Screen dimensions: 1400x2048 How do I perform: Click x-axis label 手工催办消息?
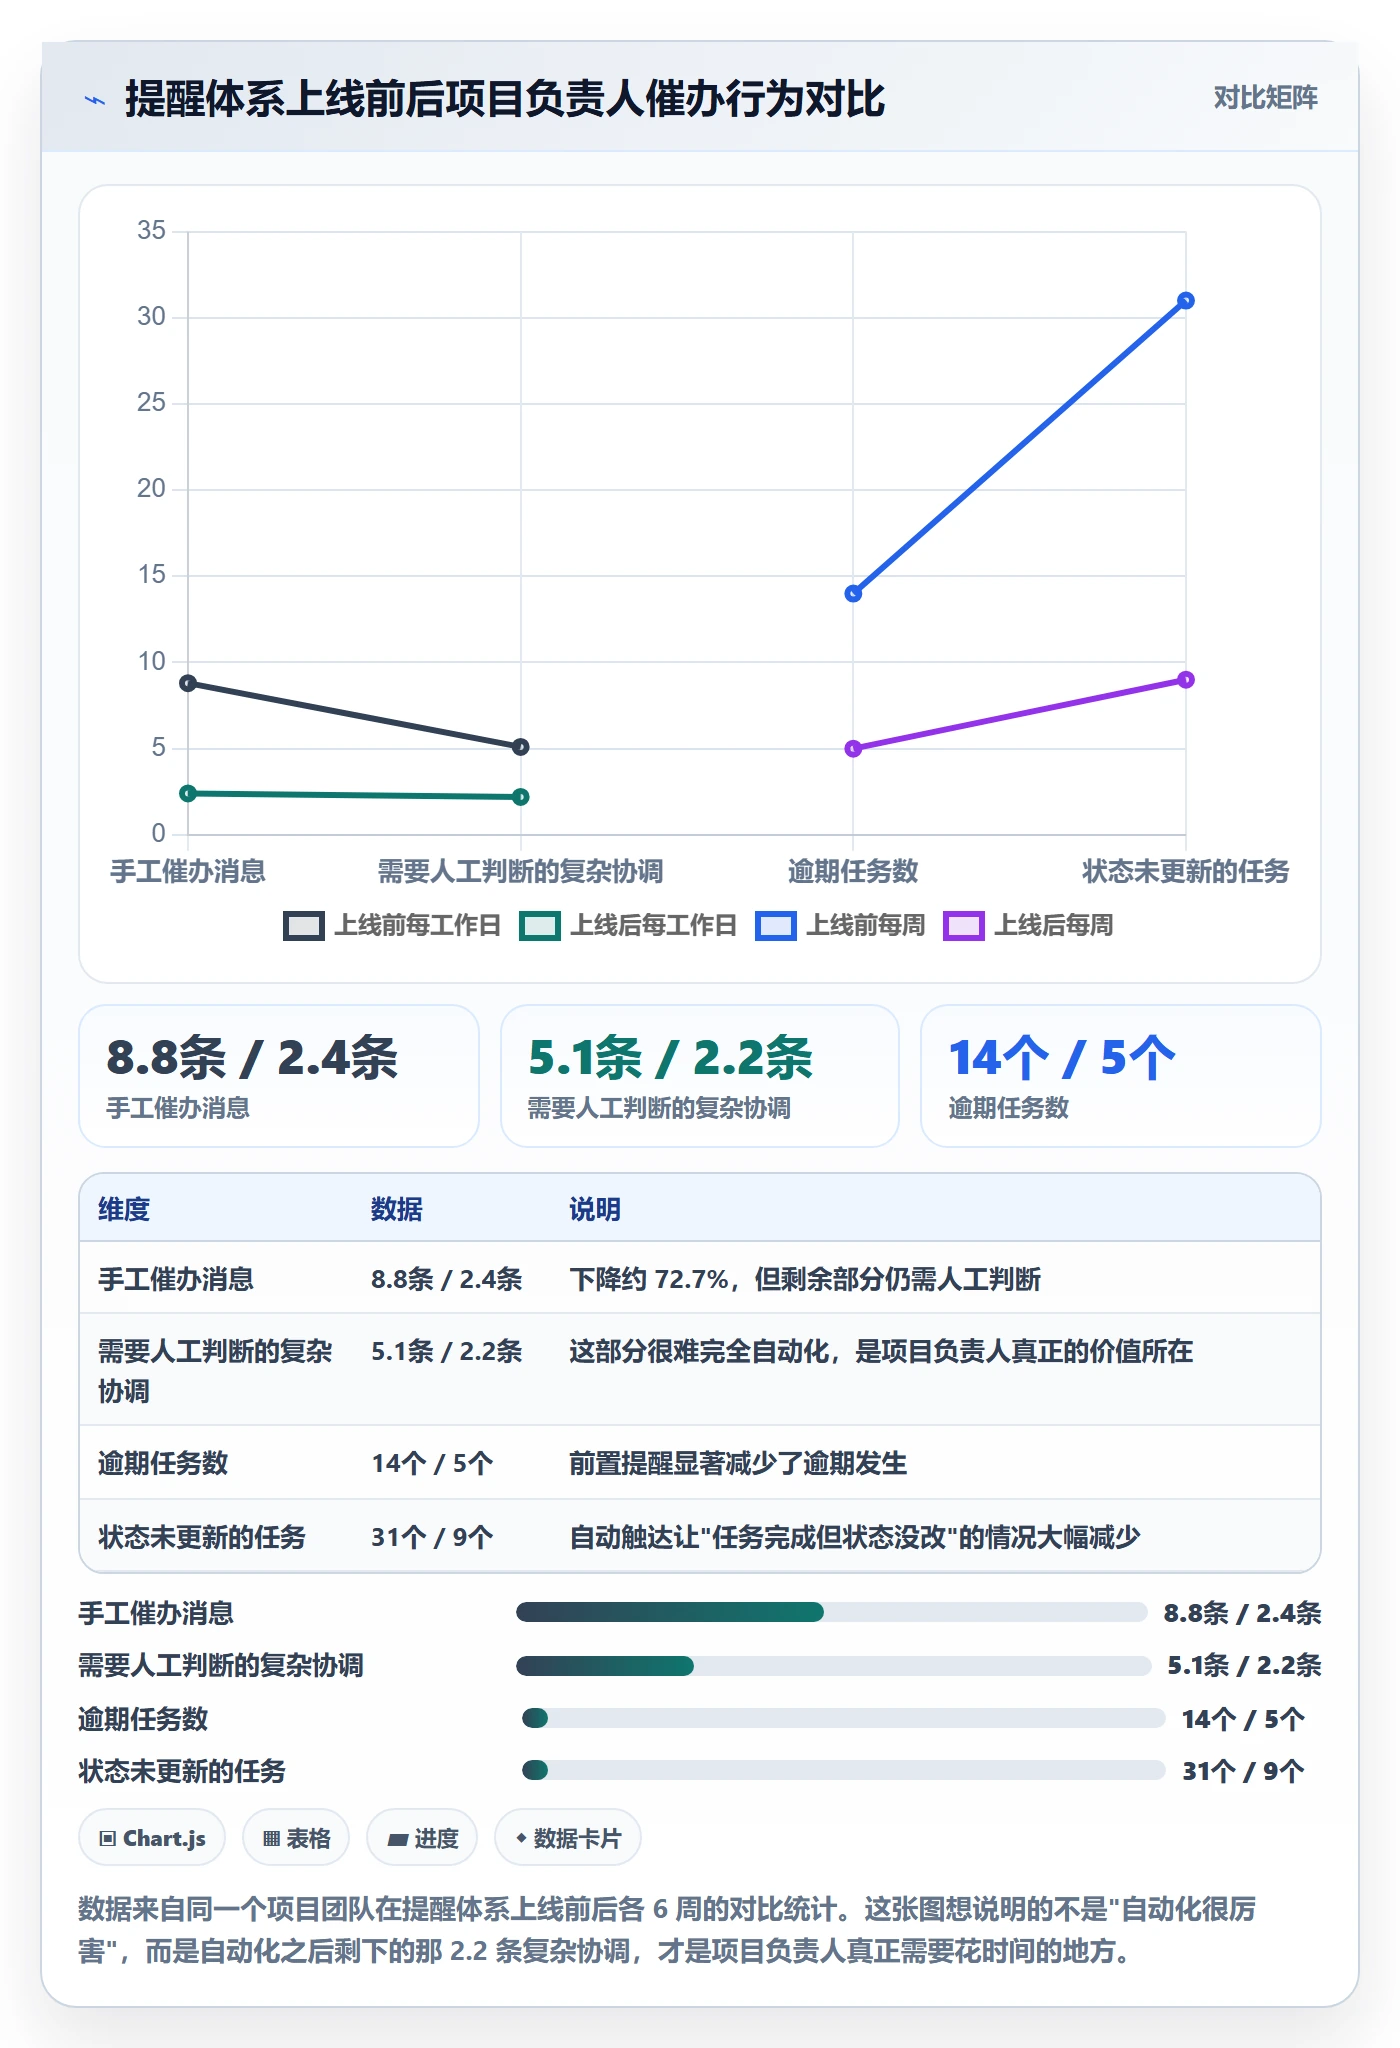click(188, 871)
